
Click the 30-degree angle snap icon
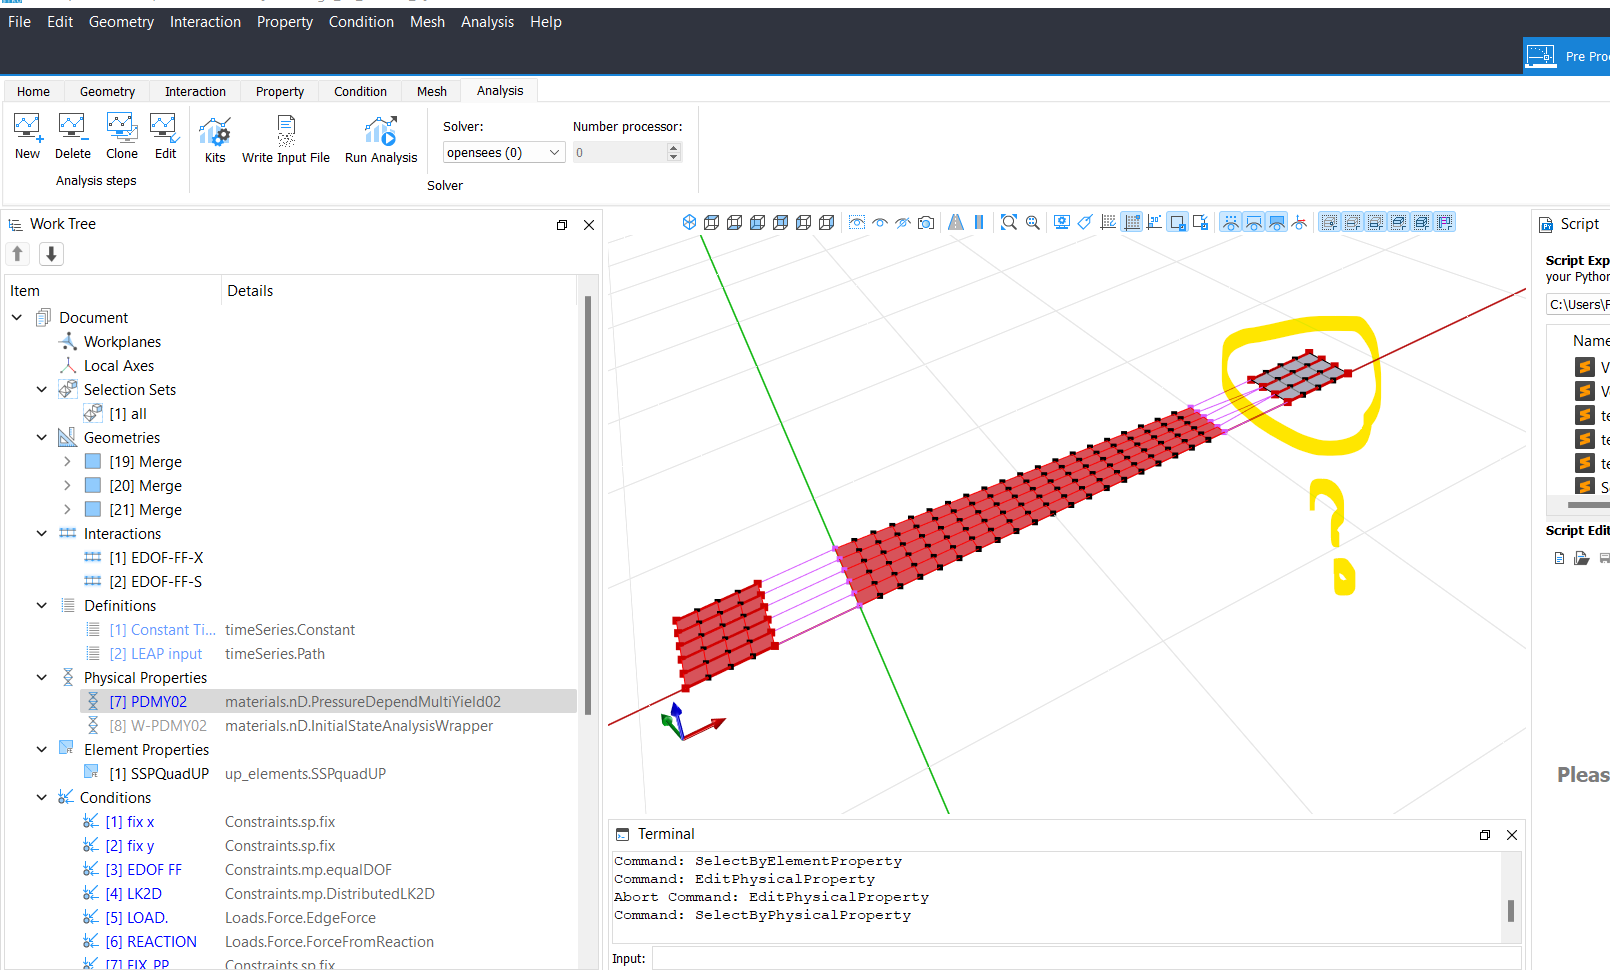click(1154, 222)
